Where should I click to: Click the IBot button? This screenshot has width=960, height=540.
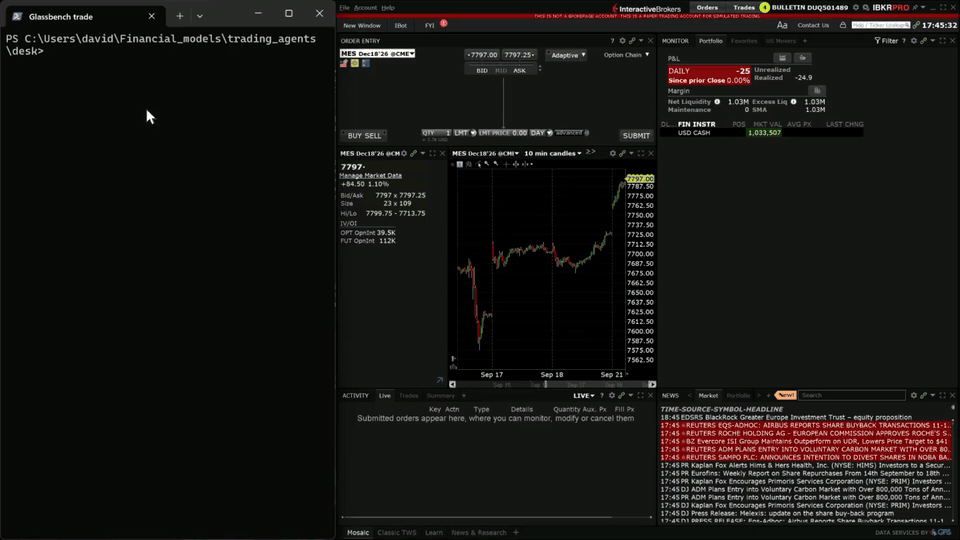[400, 26]
